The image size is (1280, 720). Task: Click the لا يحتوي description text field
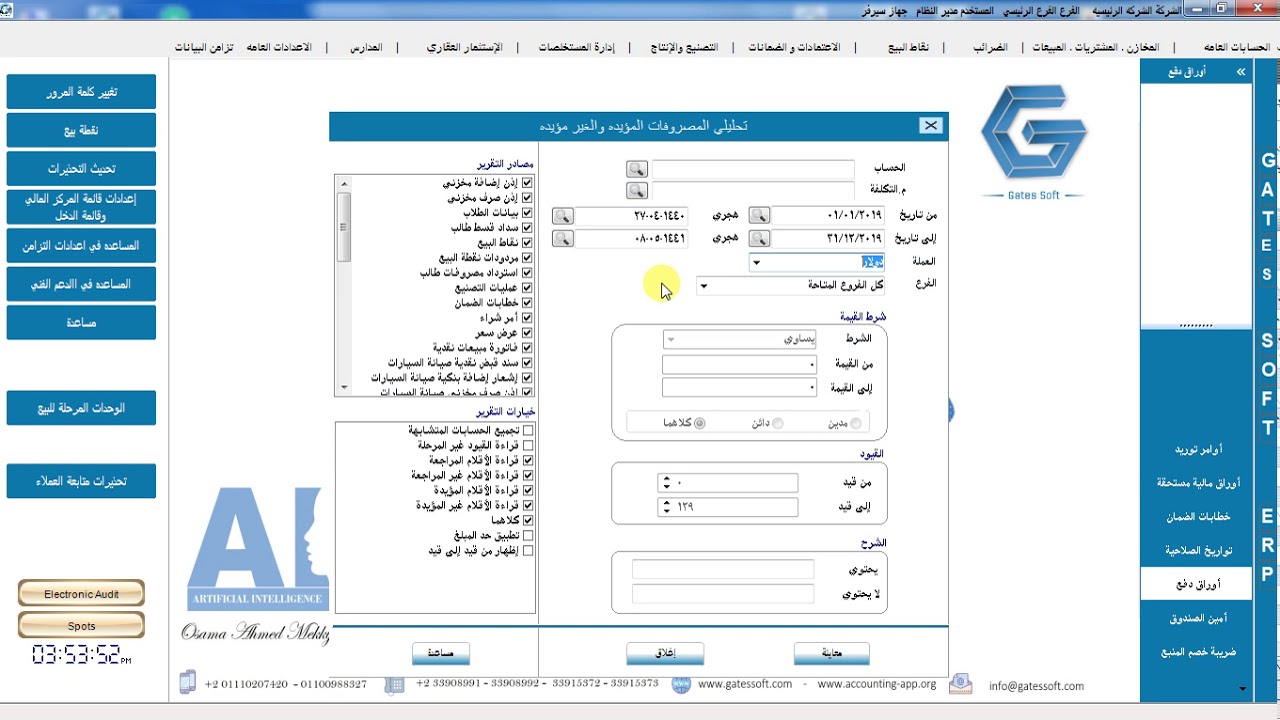click(723, 594)
